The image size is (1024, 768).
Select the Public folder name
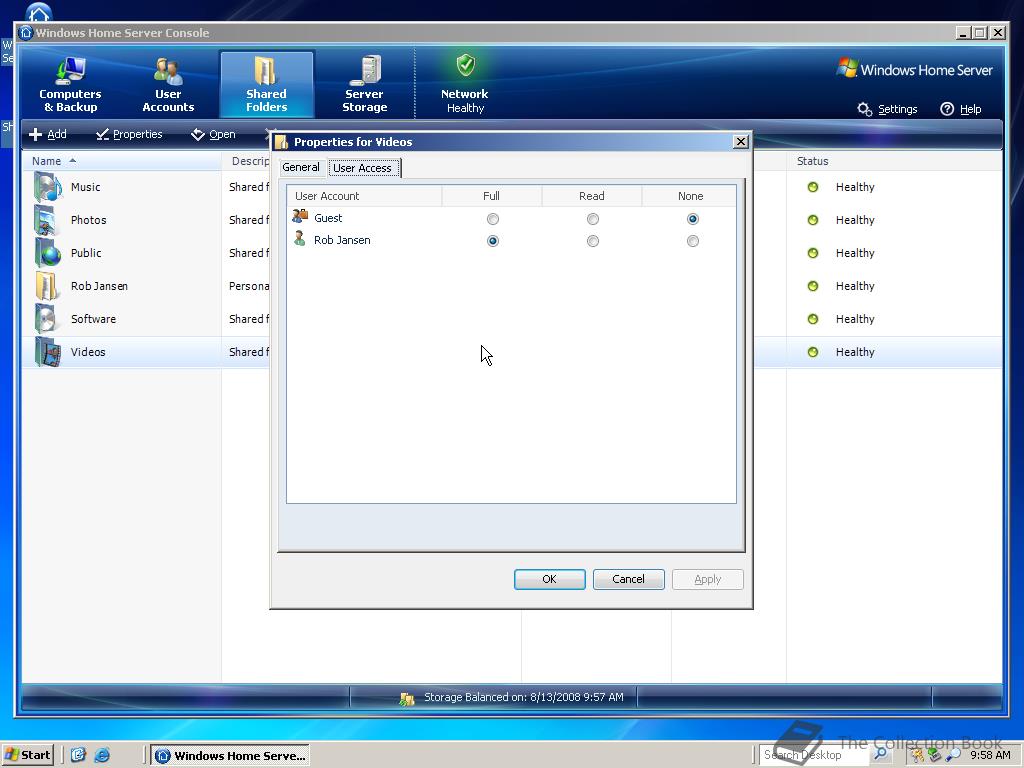(86, 253)
